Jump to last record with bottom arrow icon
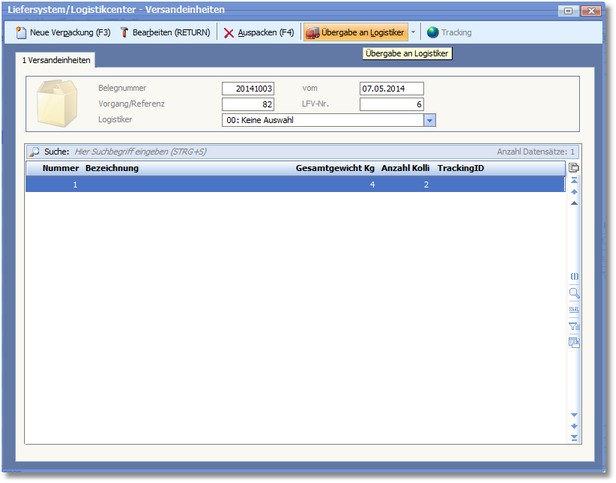Image resolution: width=616 pixels, height=483 pixels. coord(574,437)
